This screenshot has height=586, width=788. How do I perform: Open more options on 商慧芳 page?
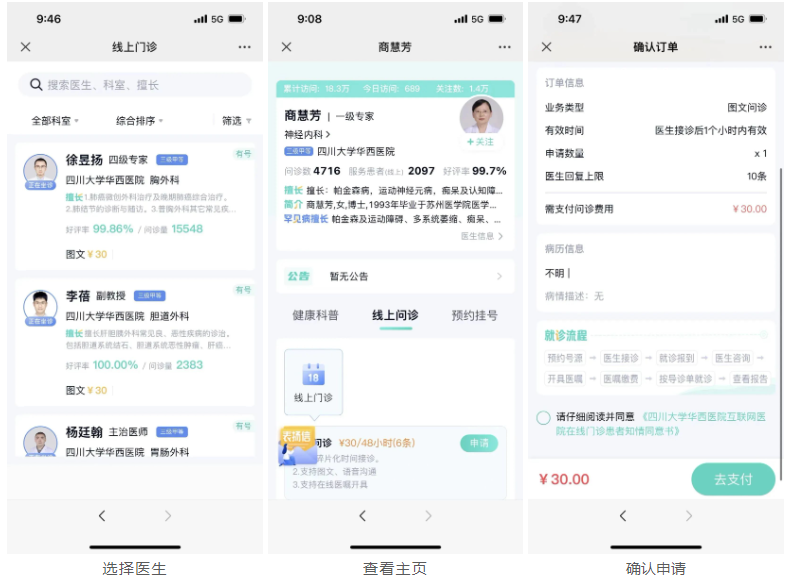click(505, 47)
